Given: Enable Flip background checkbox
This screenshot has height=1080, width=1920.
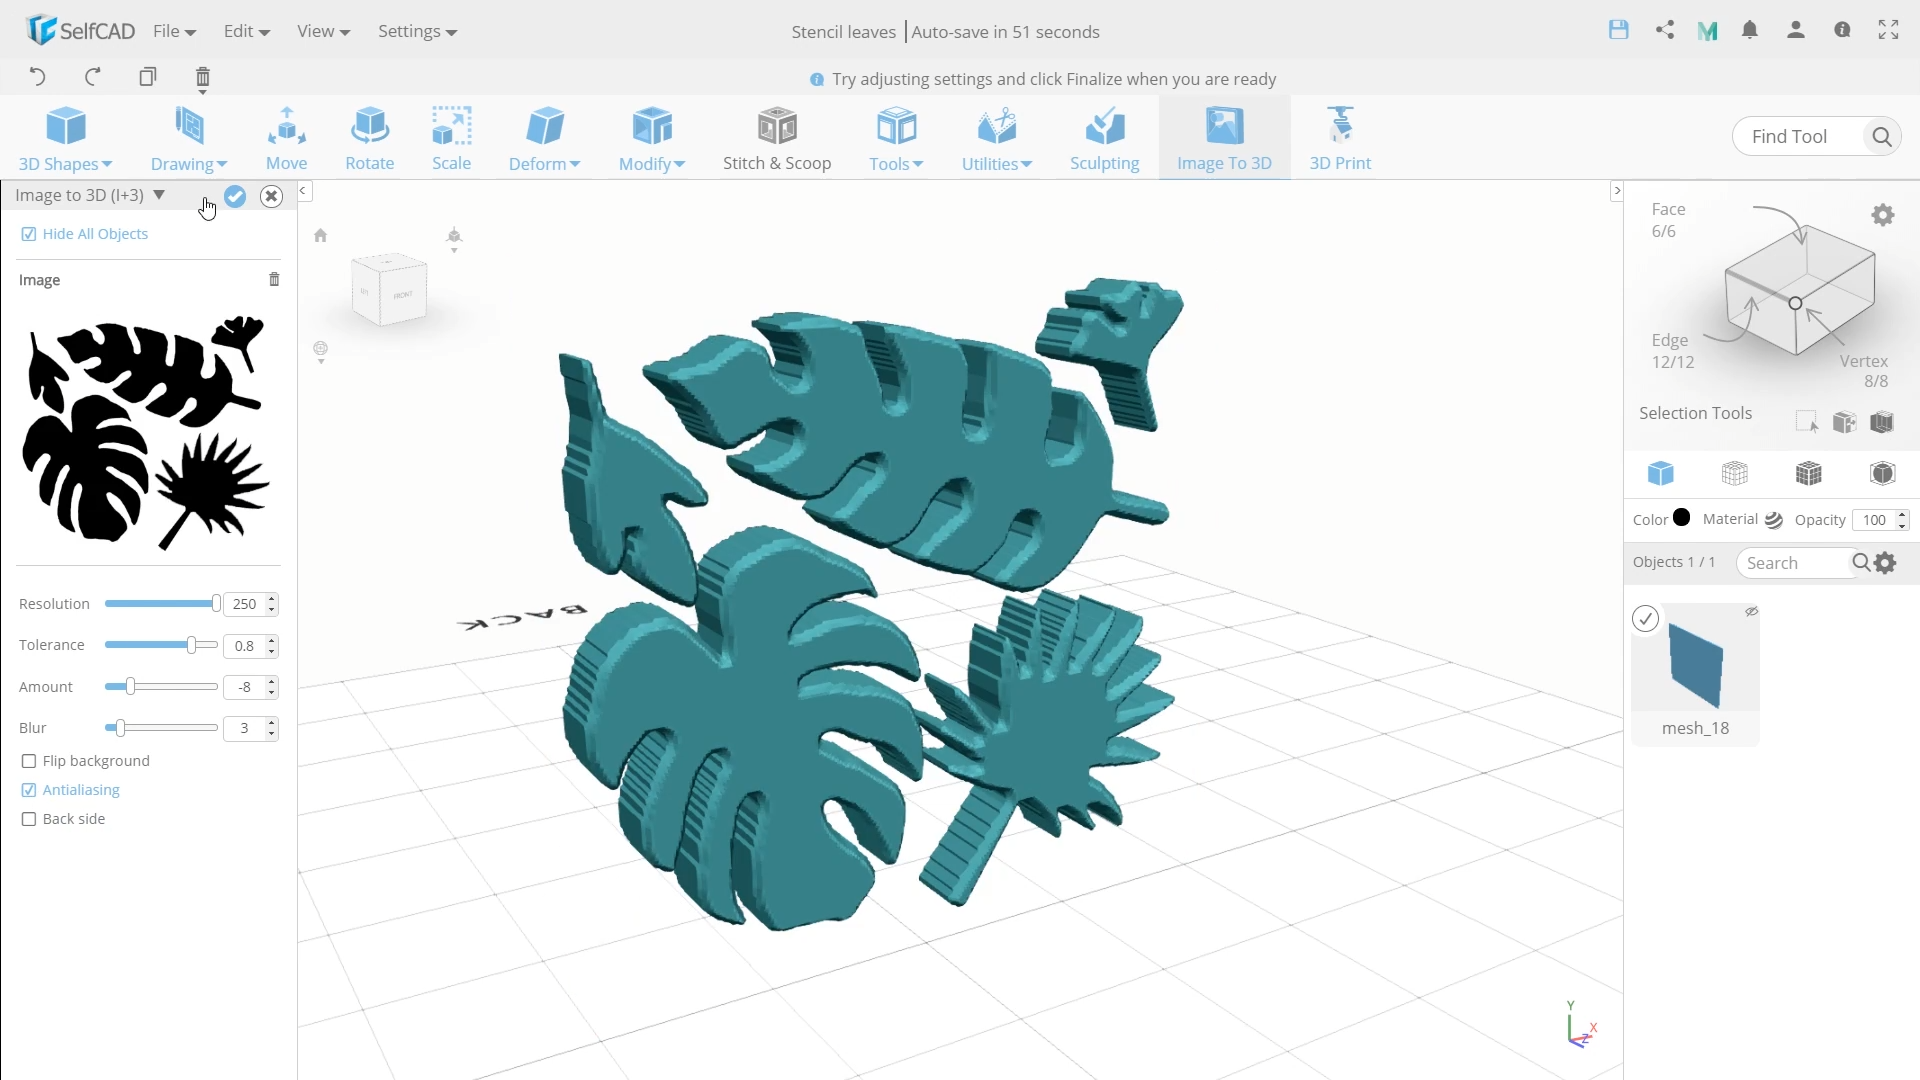Looking at the screenshot, I should (x=29, y=761).
